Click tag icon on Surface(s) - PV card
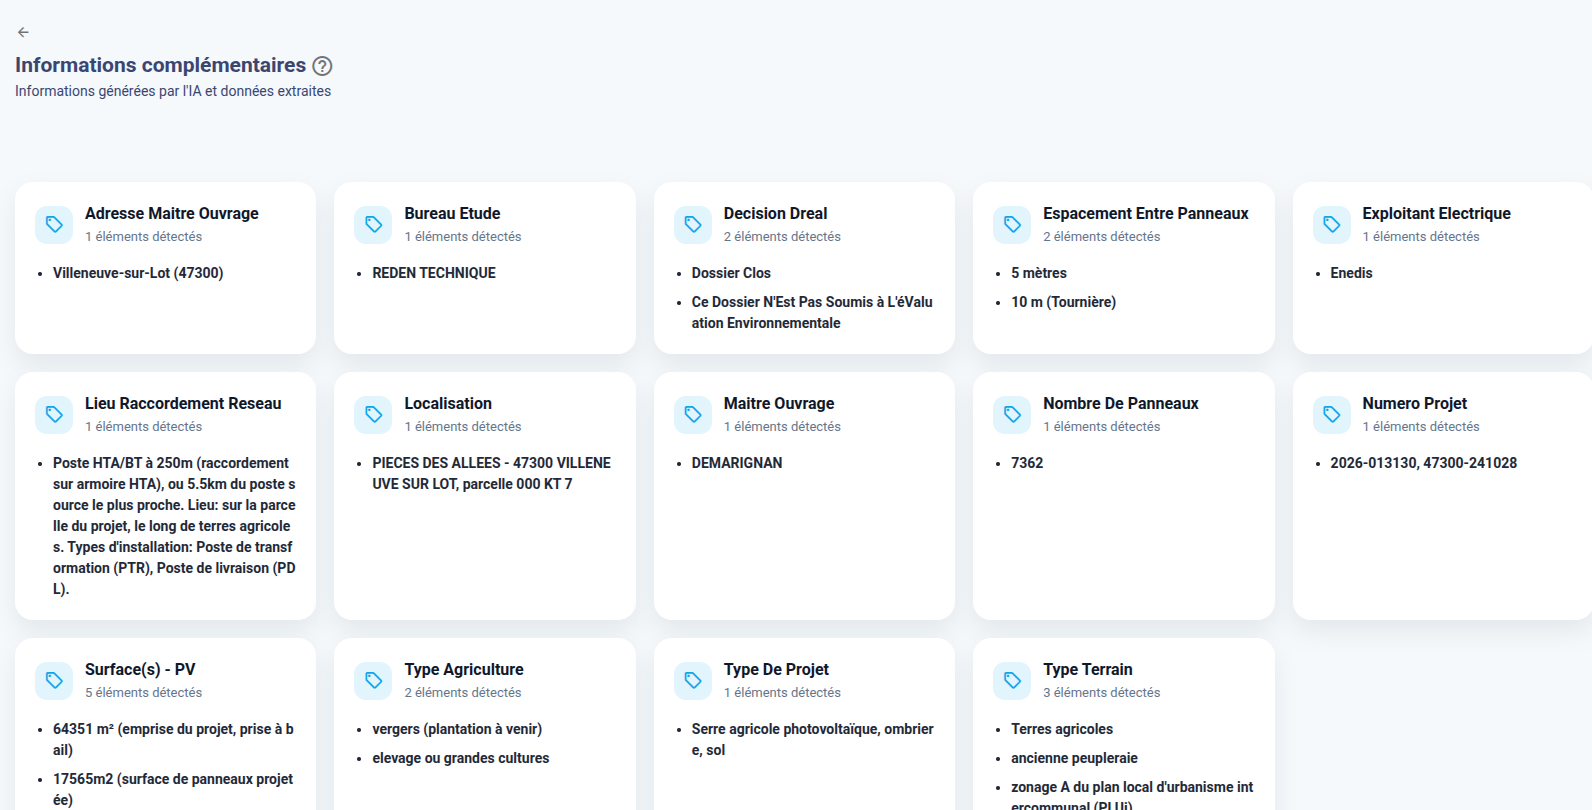 click(54, 680)
